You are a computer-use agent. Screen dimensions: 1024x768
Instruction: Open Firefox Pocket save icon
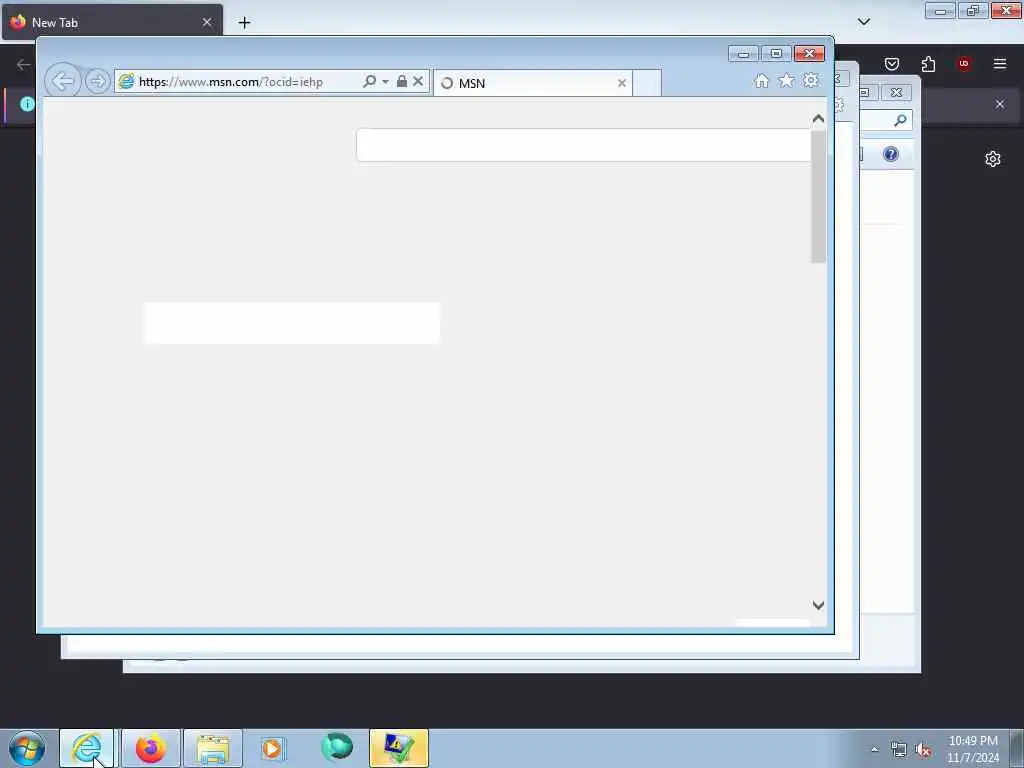point(892,63)
